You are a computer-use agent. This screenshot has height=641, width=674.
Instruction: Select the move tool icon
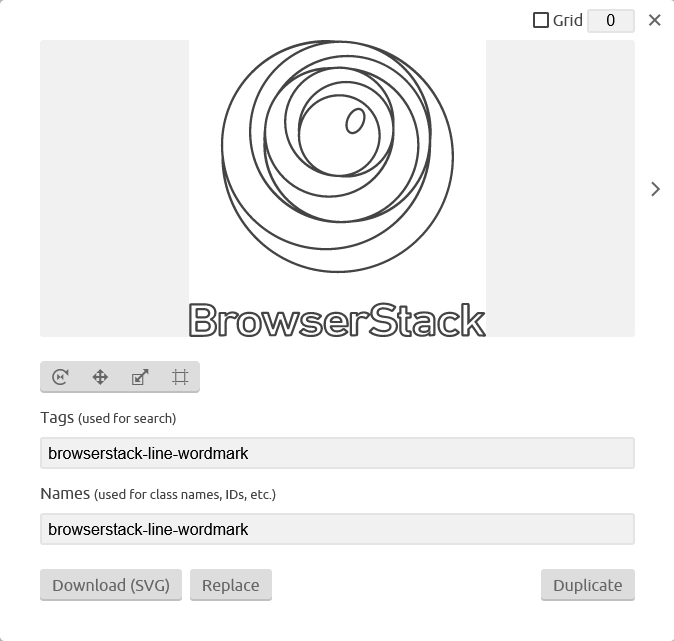tap(100, 377)
